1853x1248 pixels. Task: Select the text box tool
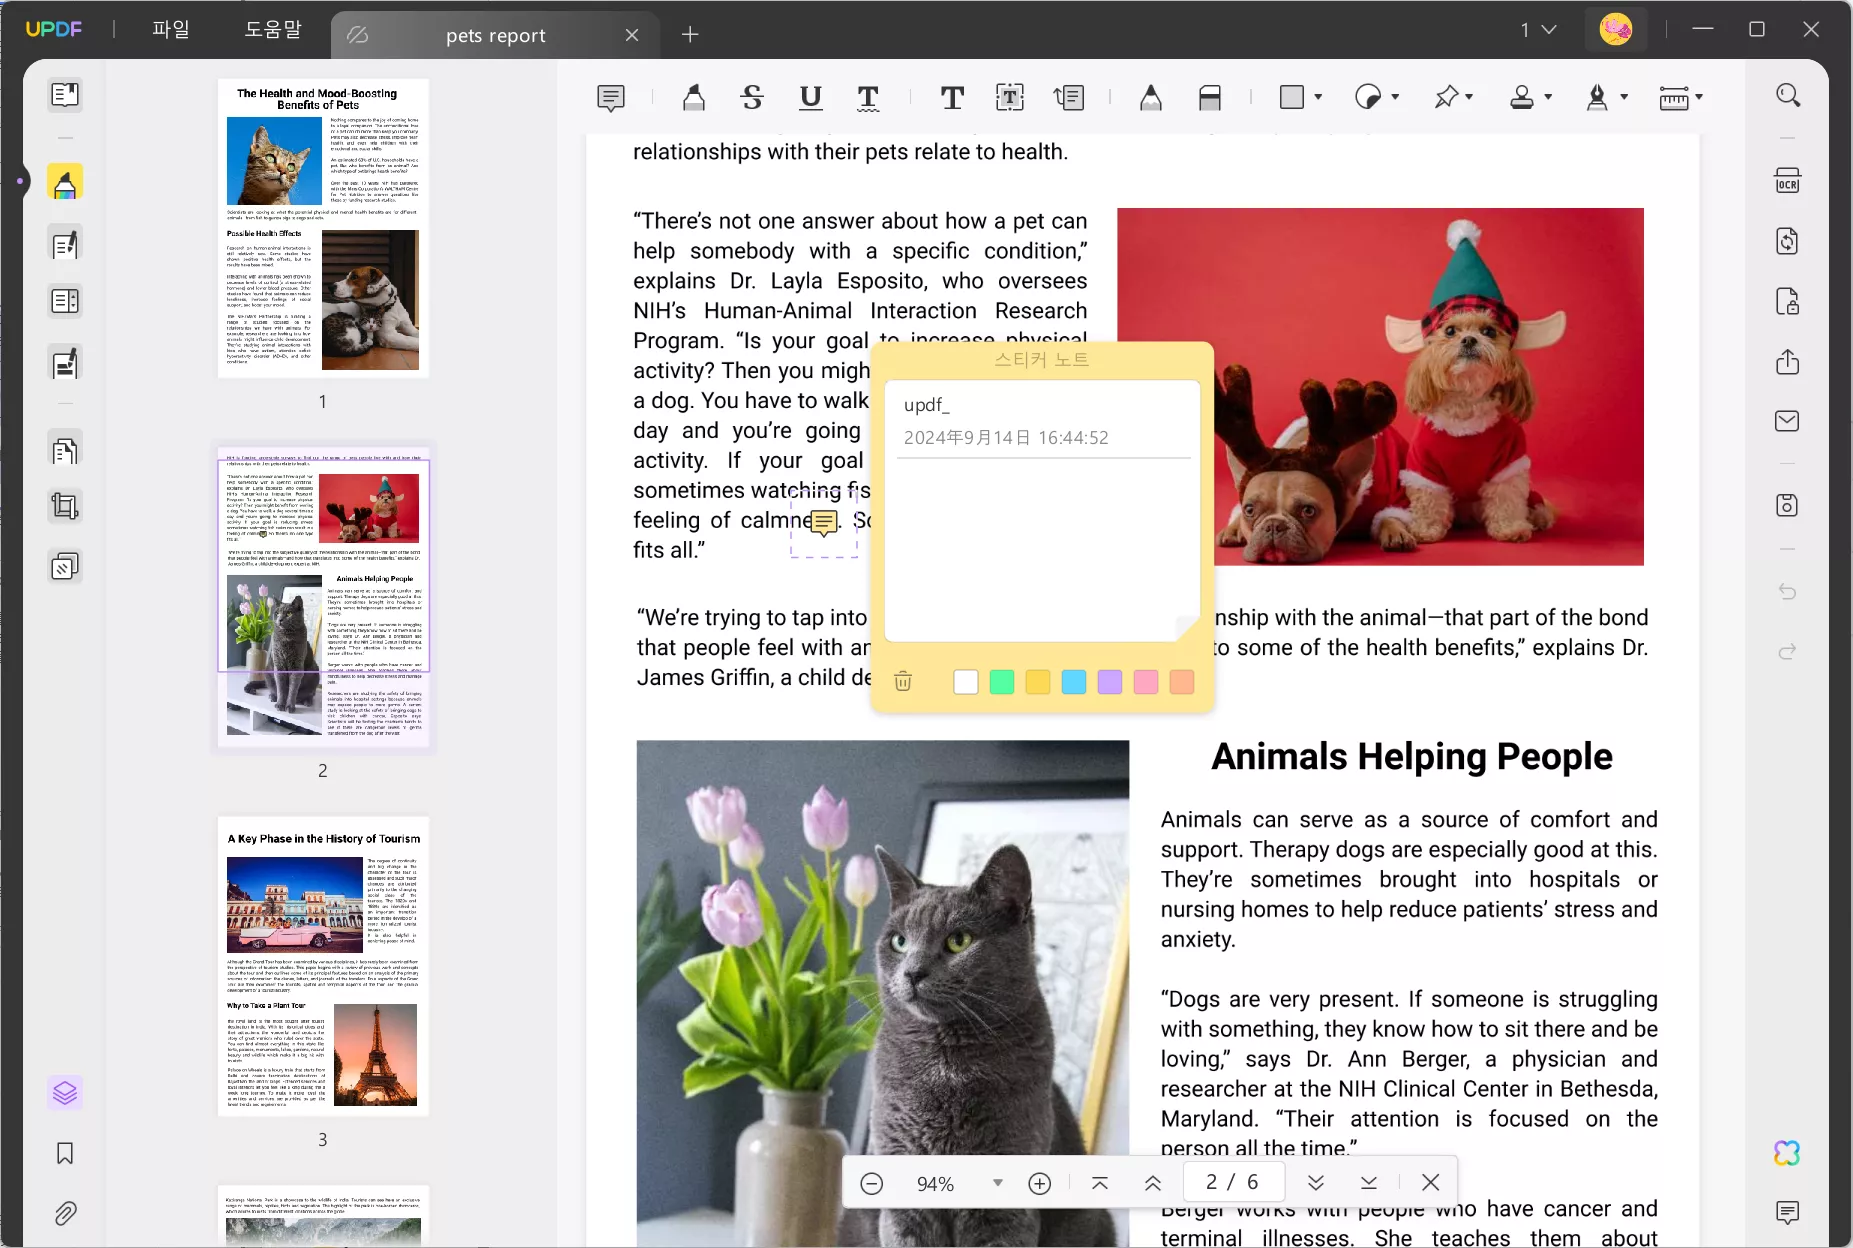[1010, 97]
